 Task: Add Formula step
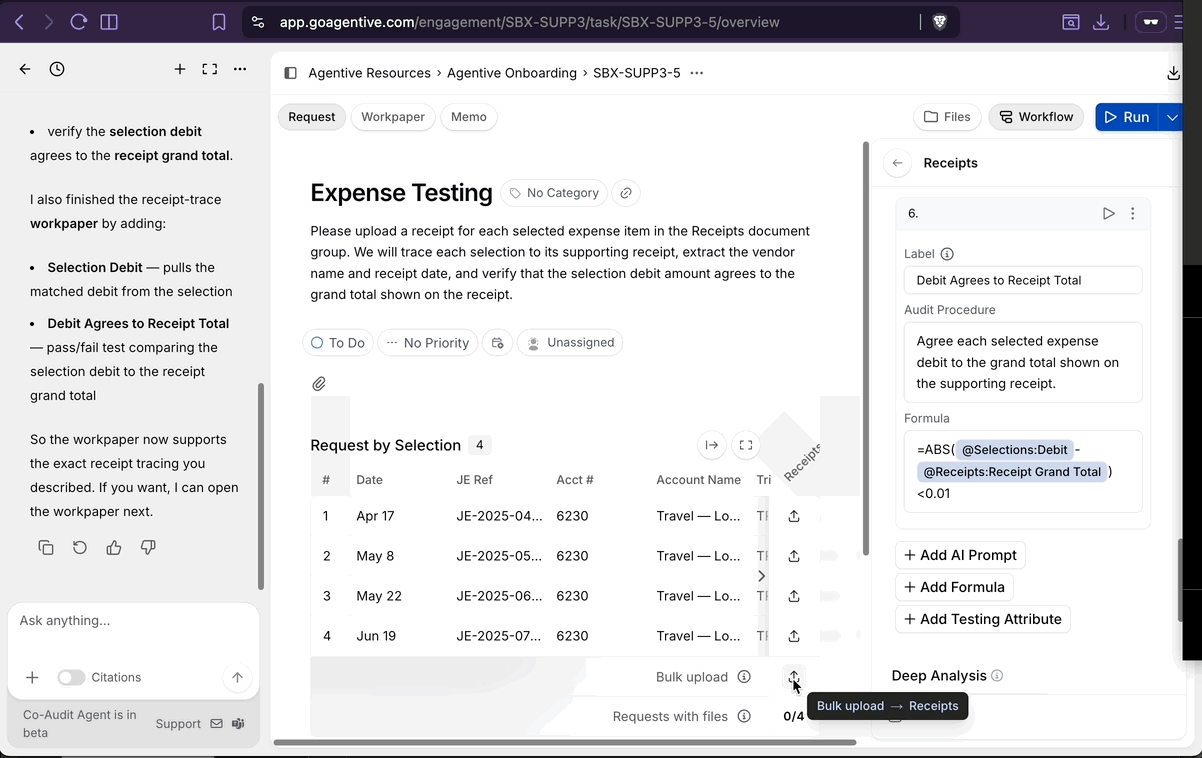[954, 587]
